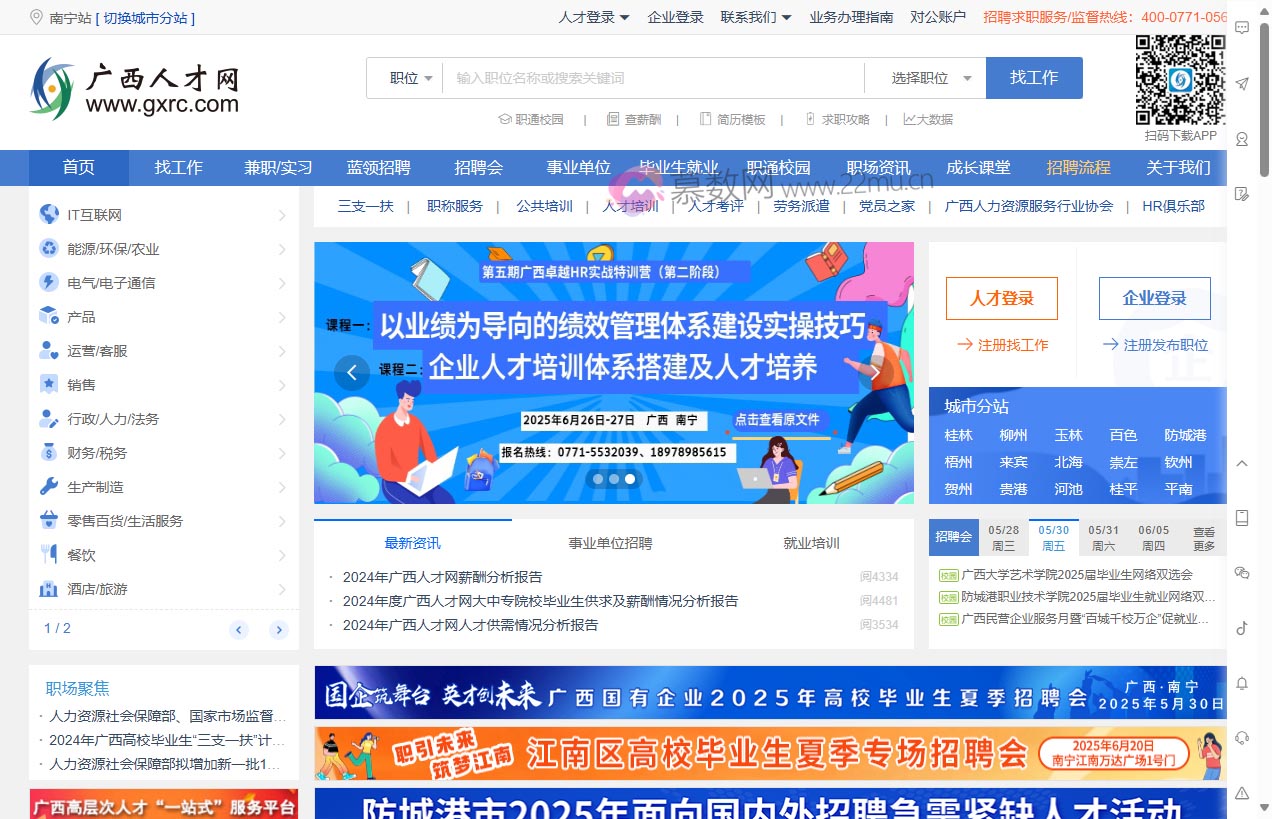Image resolution: width=1272 pixels, height=819 pixels.
Task: Open the 职位 search type dropdown
Action: 407,77
